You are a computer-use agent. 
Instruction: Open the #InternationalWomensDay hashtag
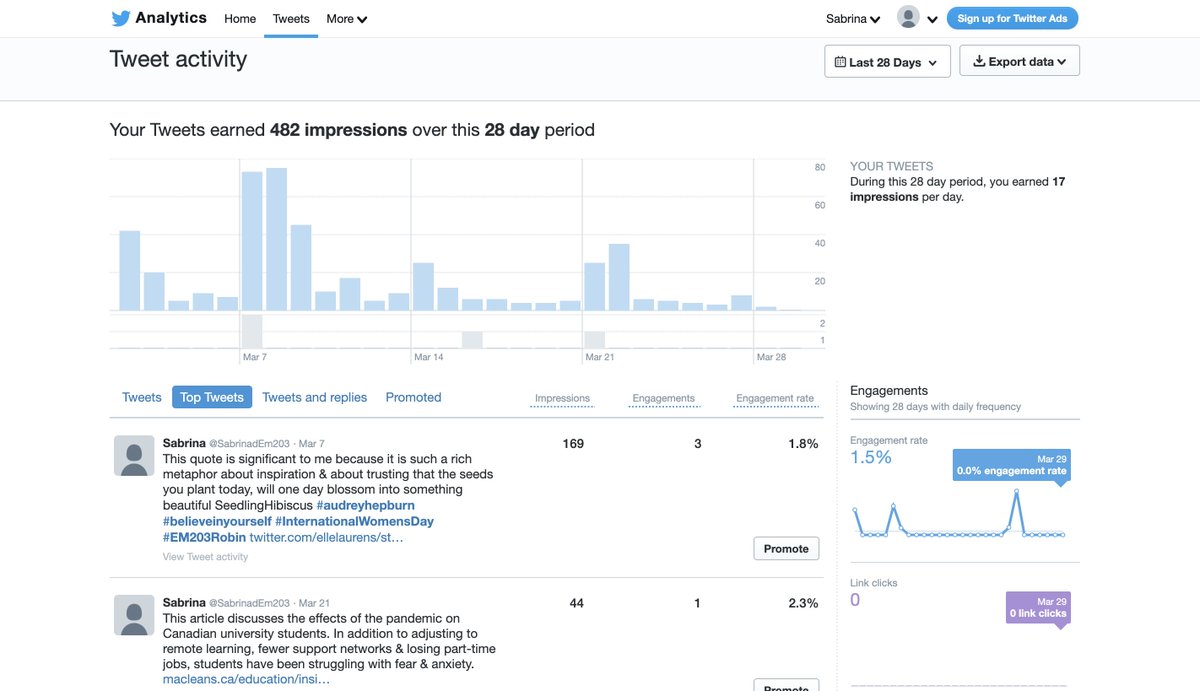pos(355,522)
